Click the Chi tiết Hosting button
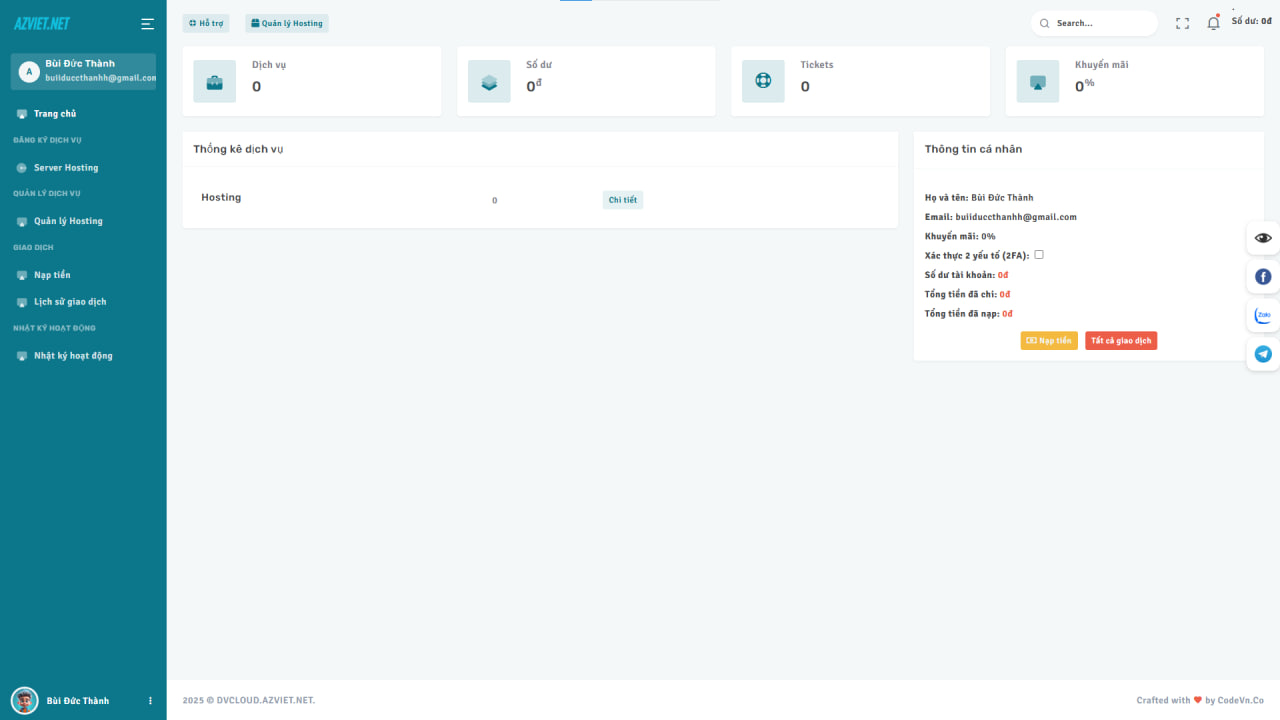Viewport: 1280px width, 720px height. pyautogui.click(x=622, y=200)
